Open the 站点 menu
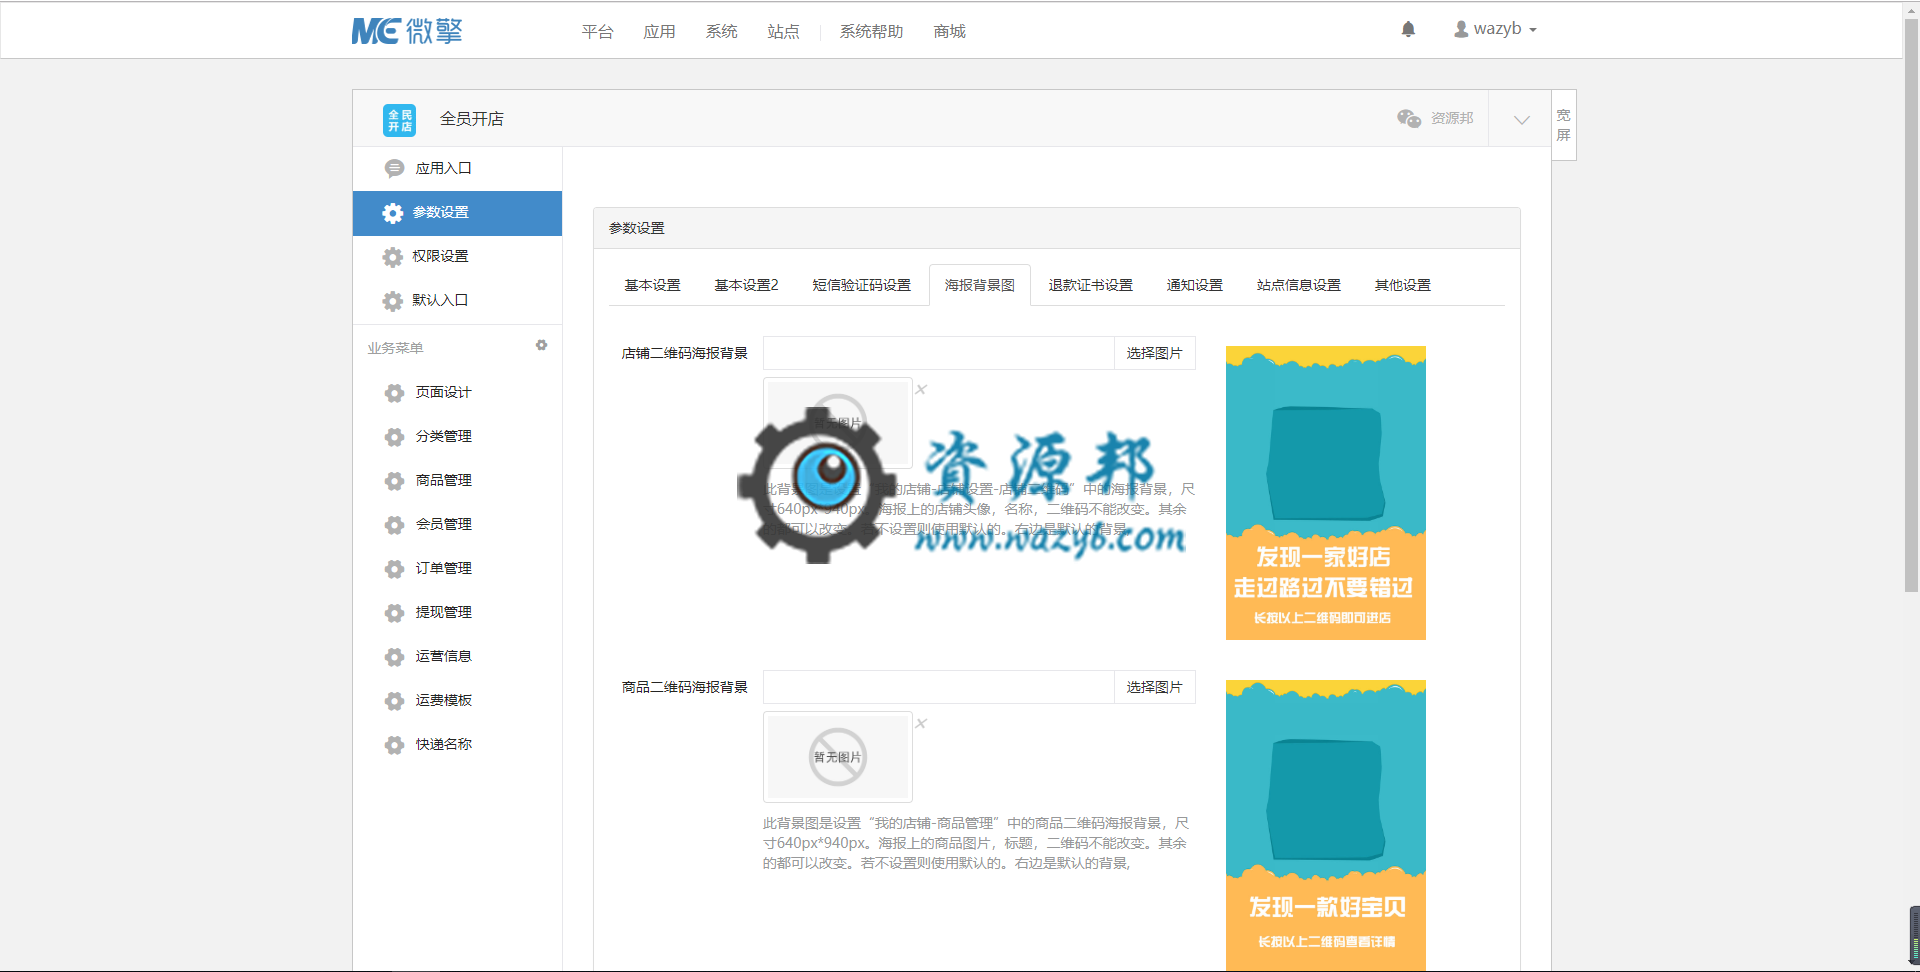The height and width of the screenshot is (972, 1920). pyautogui.click(x=783, y=32)
